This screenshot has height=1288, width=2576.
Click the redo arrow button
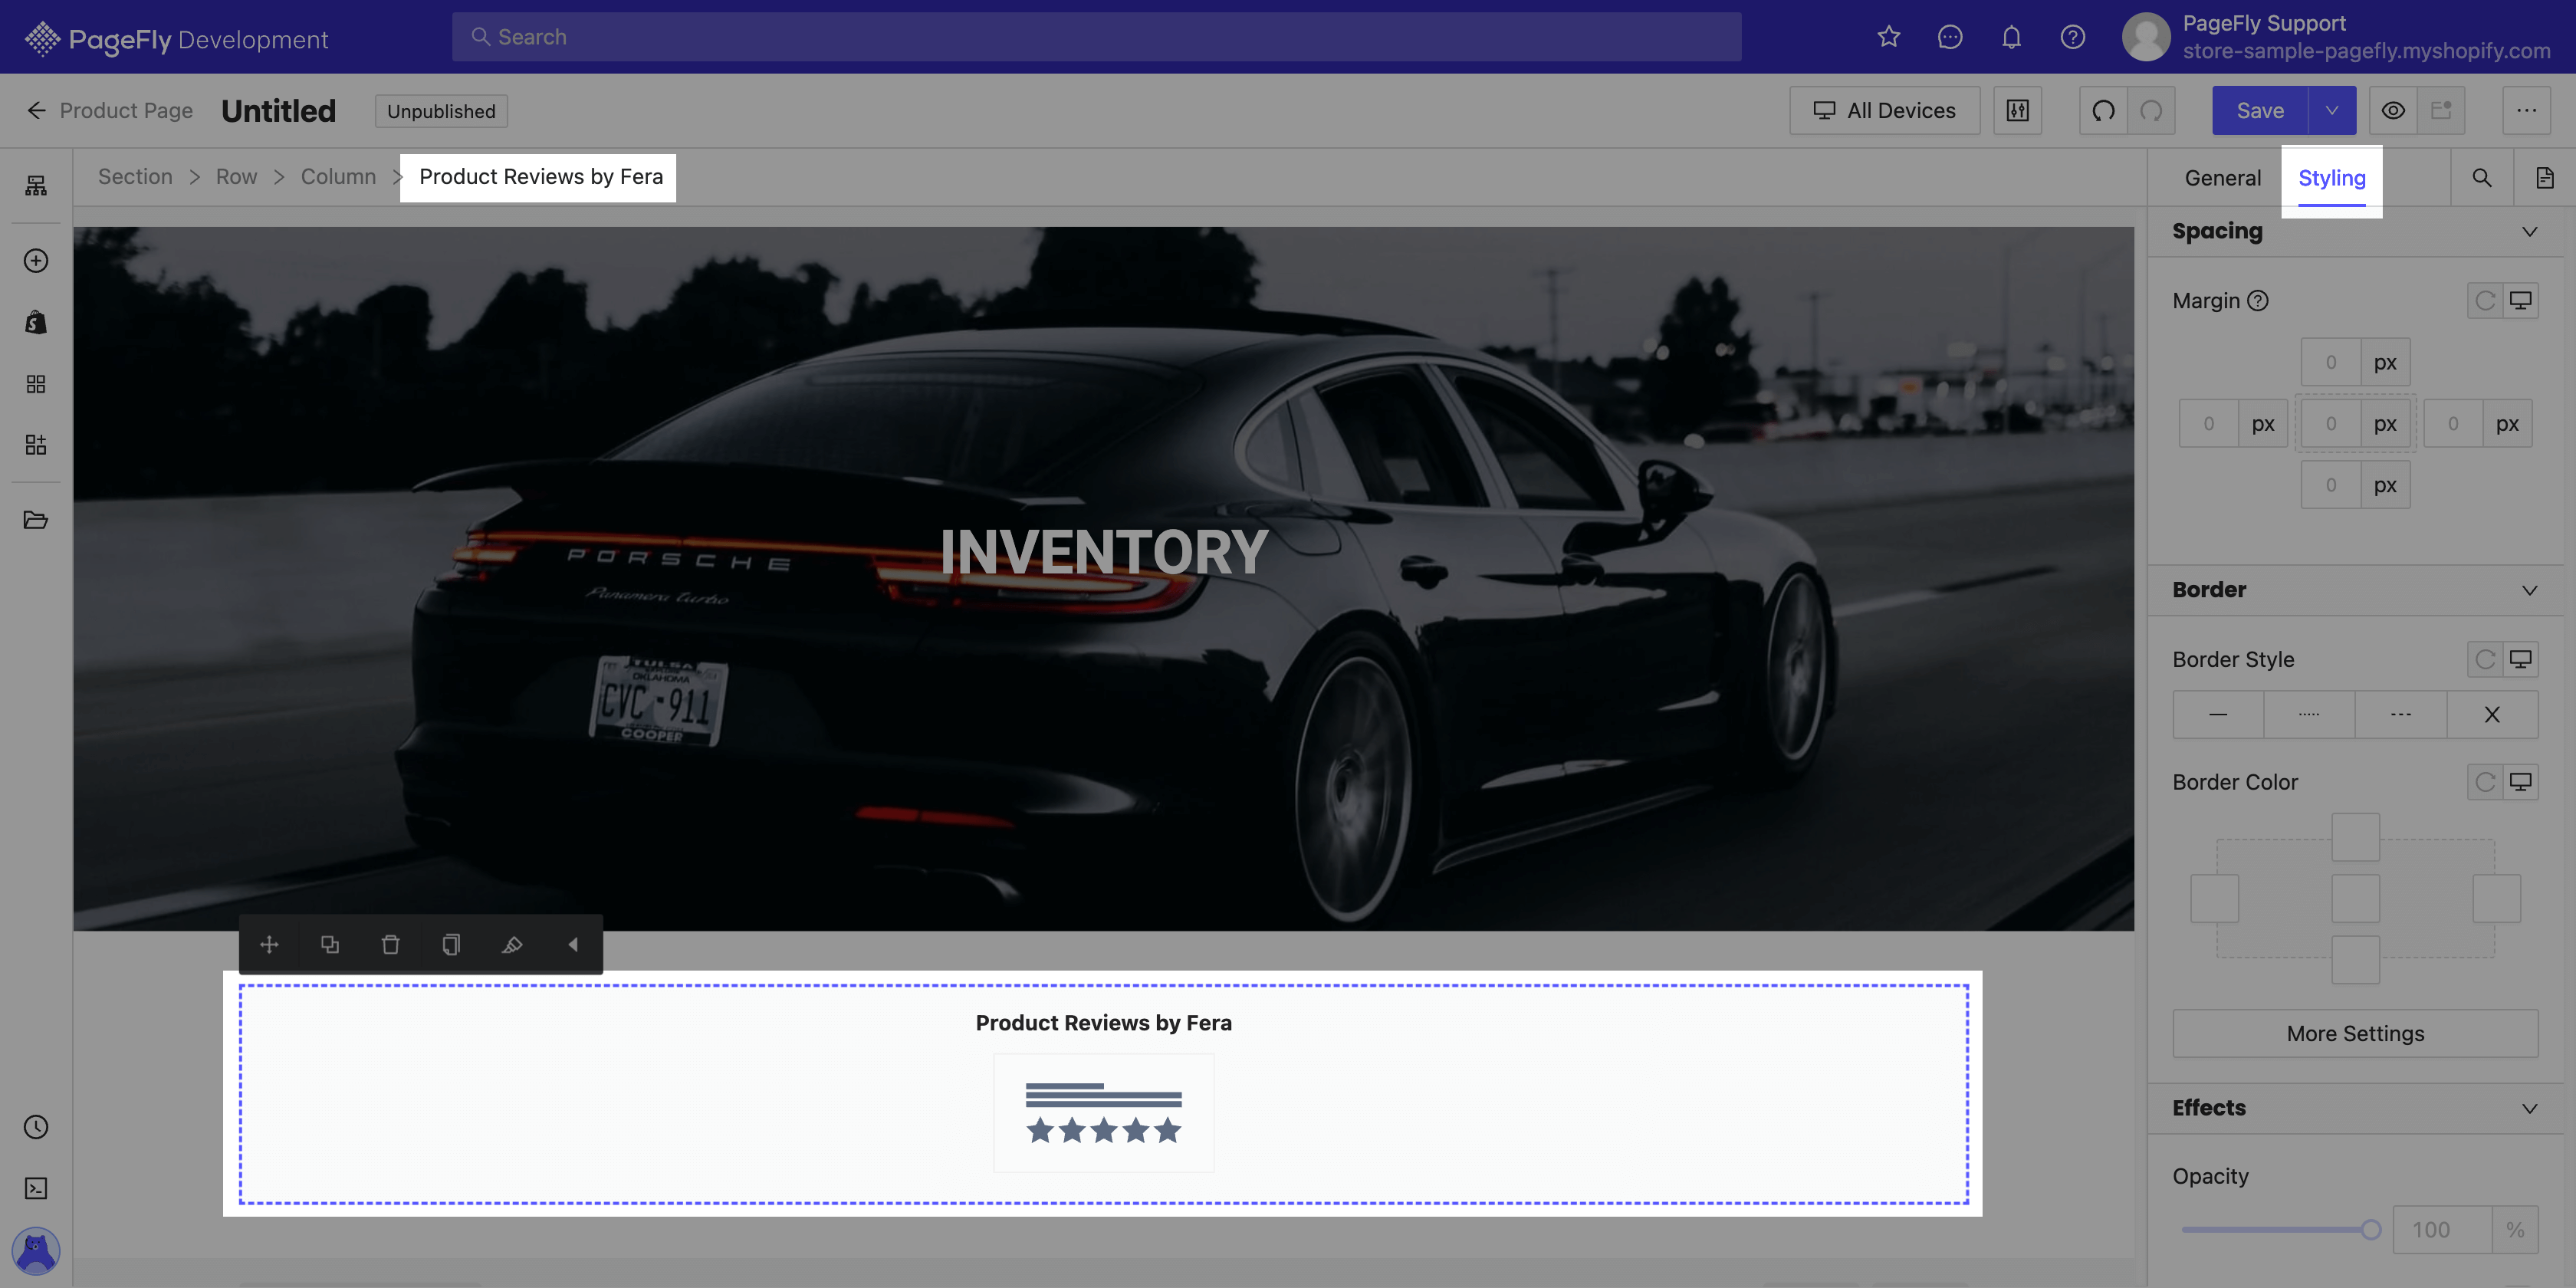pyautogui.click(x=2151, y=110)
